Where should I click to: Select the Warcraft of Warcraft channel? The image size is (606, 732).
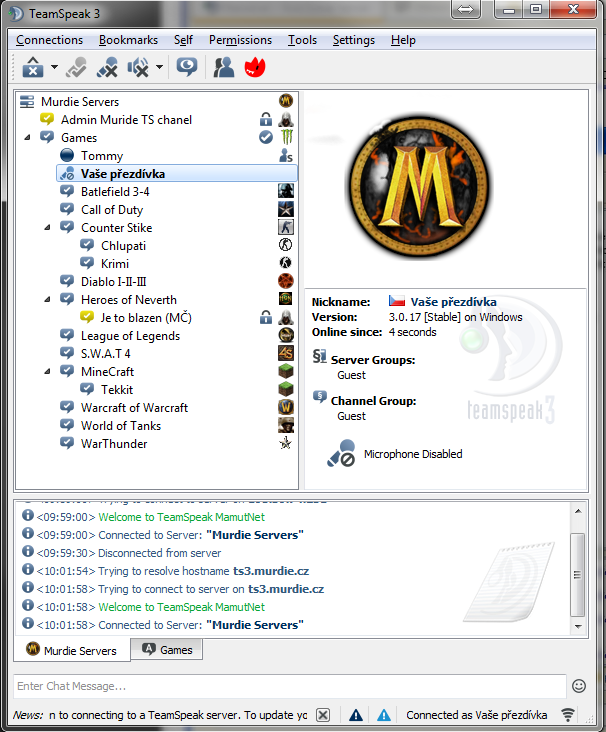coord(134,408)
